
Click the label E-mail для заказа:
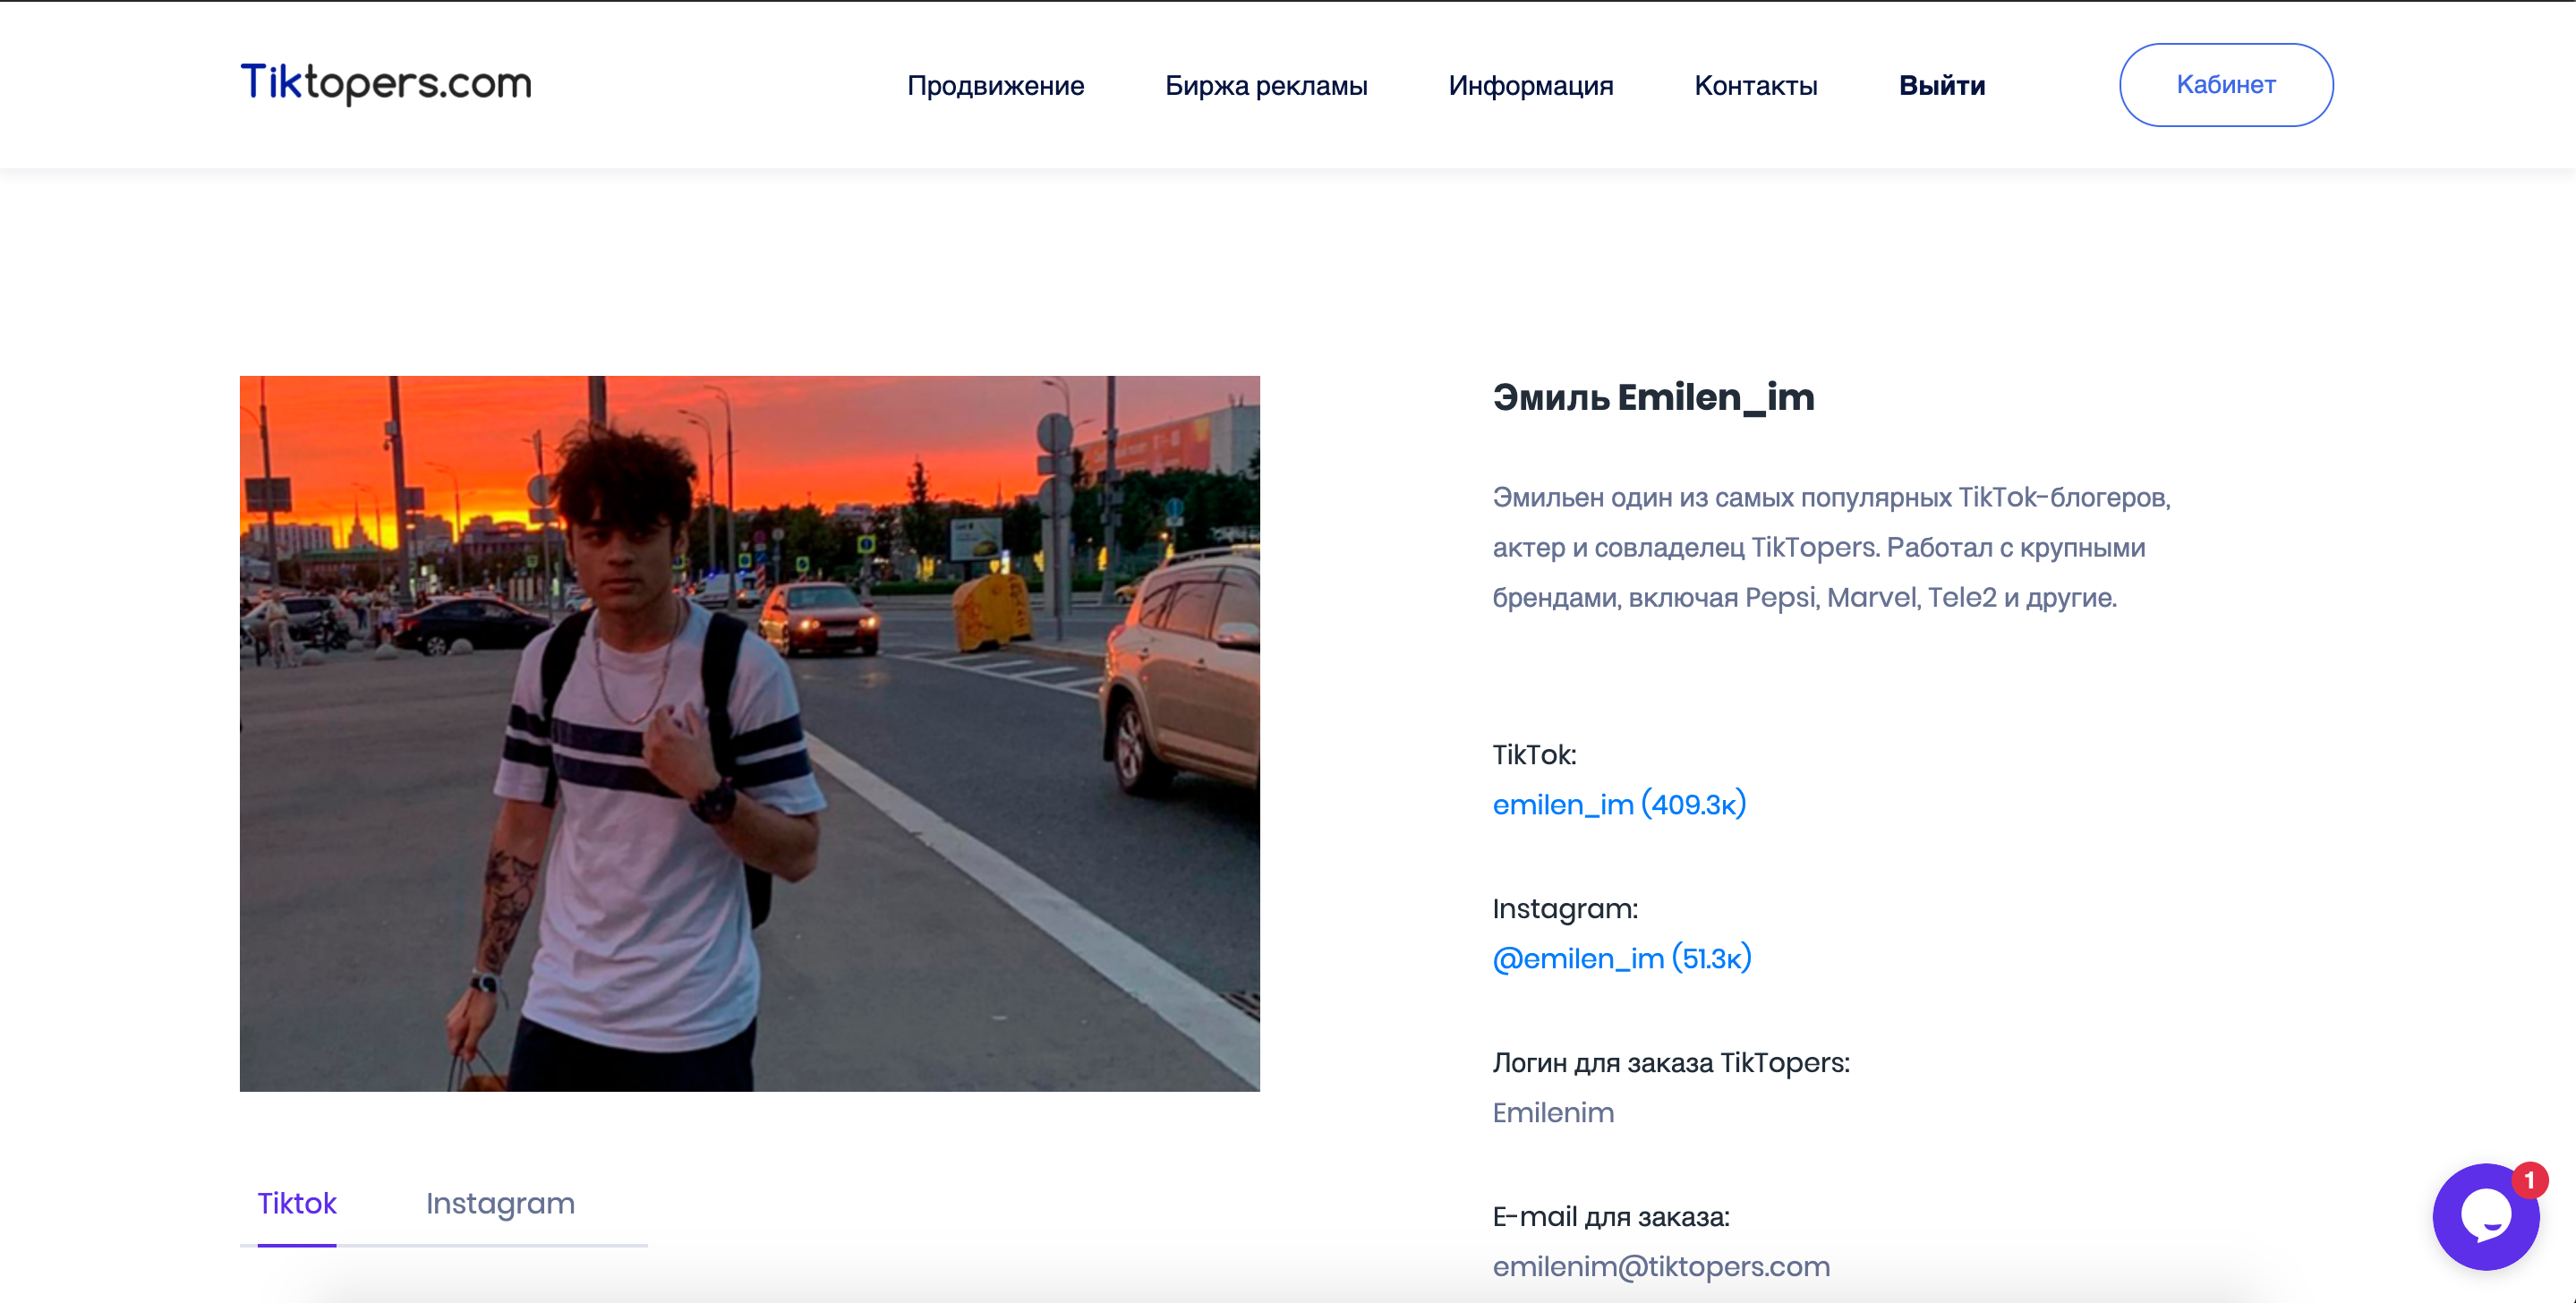pos(1611,1216)
